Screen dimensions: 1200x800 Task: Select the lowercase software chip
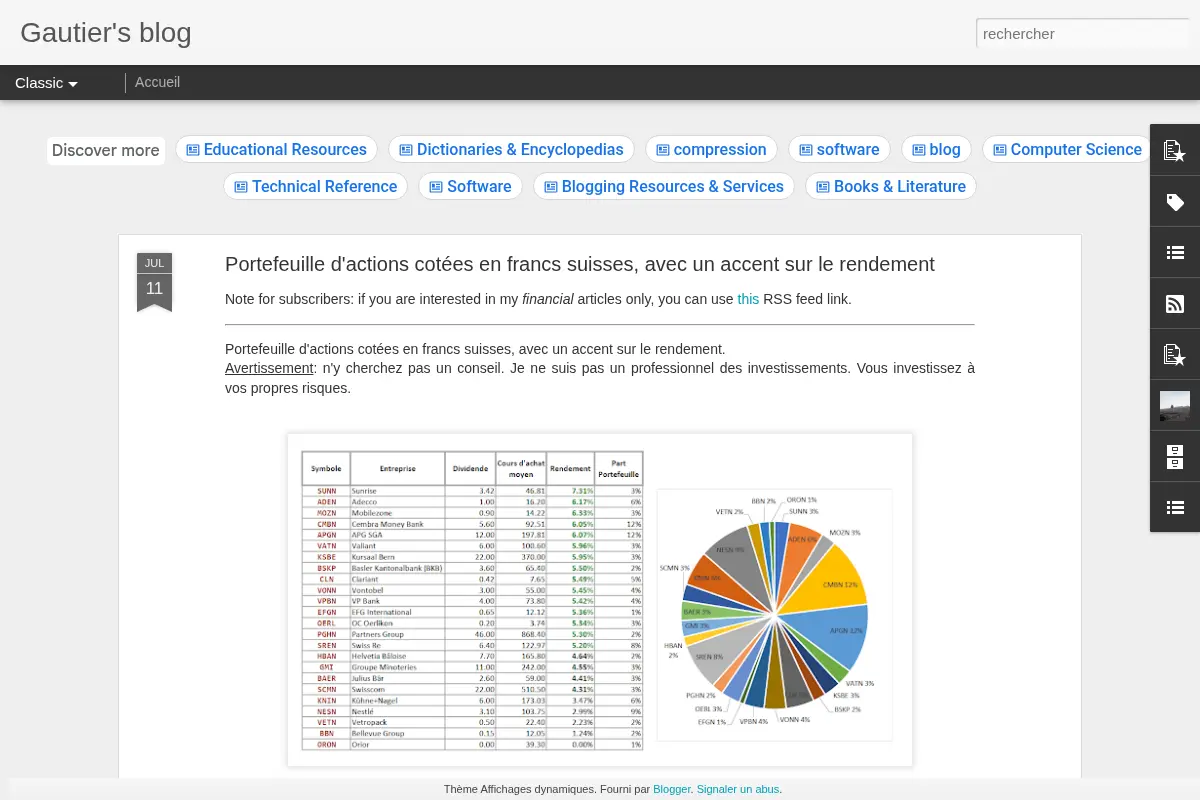(840, 150)
